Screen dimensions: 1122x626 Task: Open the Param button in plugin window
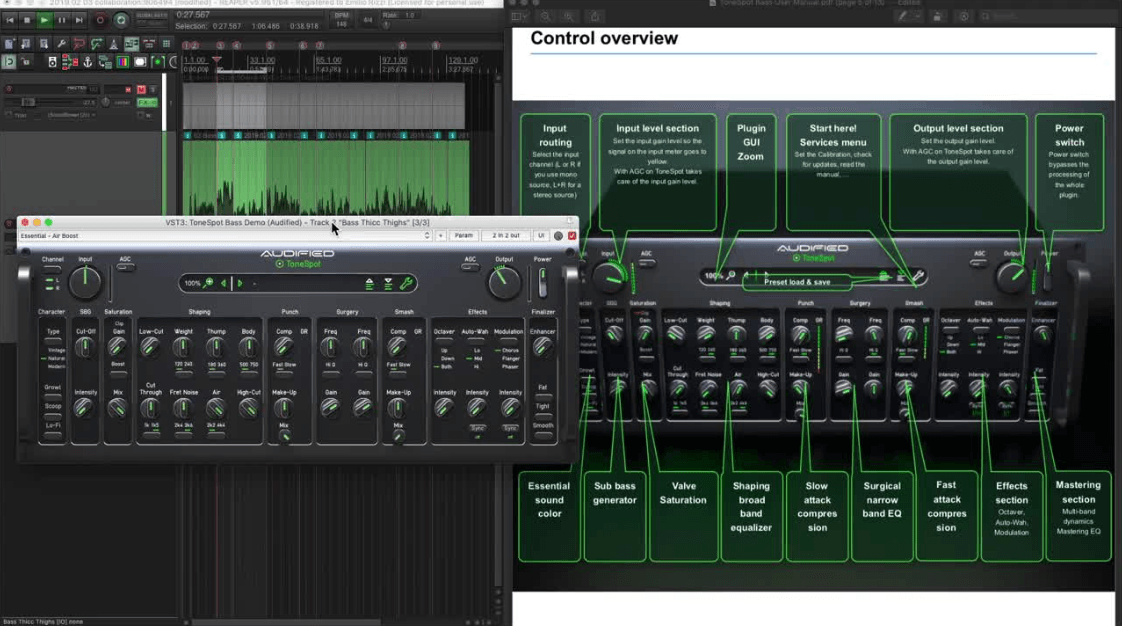[464, 235]
